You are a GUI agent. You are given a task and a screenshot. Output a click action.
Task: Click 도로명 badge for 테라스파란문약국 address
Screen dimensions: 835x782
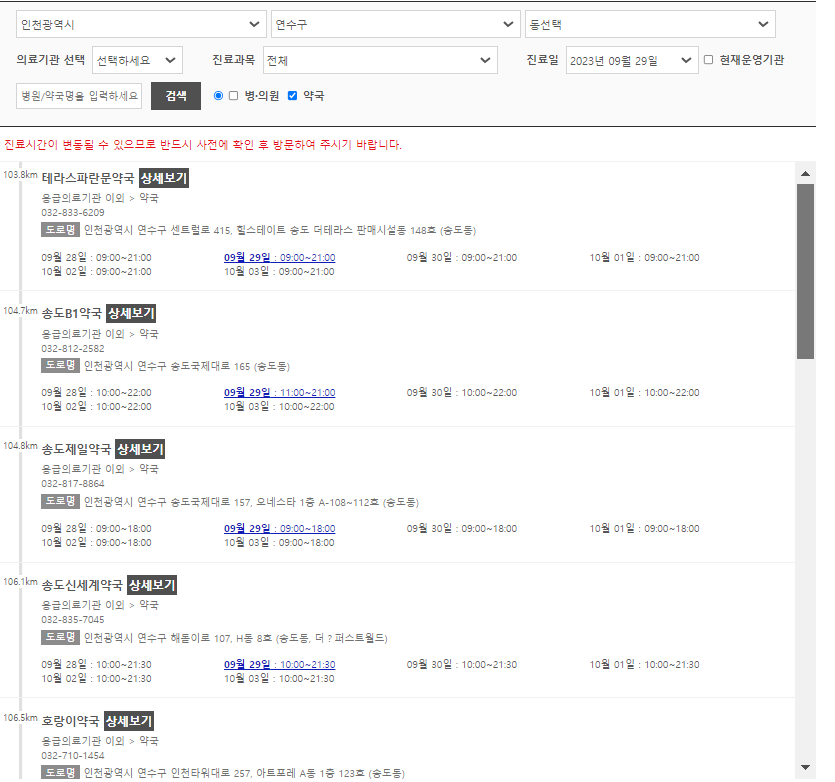click(x=60, y=230)
